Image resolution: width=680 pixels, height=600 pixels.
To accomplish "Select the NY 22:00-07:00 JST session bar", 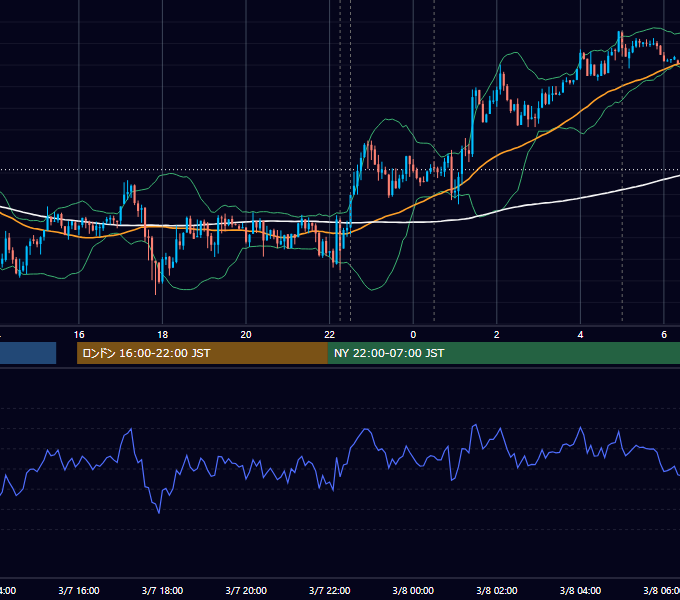I will [503, 353].
